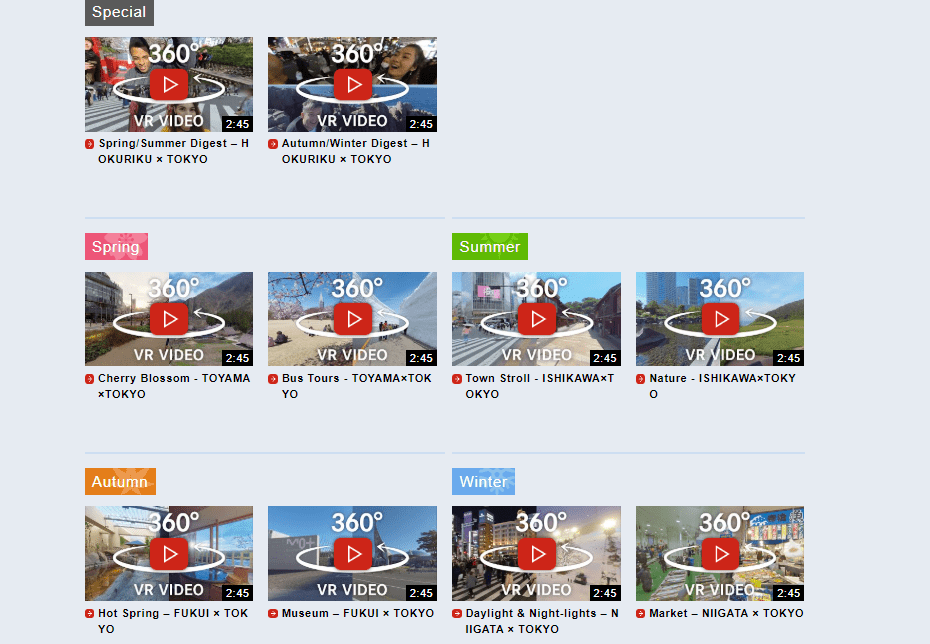Click the 2:45 duration on Museum thumbnail

tap(421, 593)
